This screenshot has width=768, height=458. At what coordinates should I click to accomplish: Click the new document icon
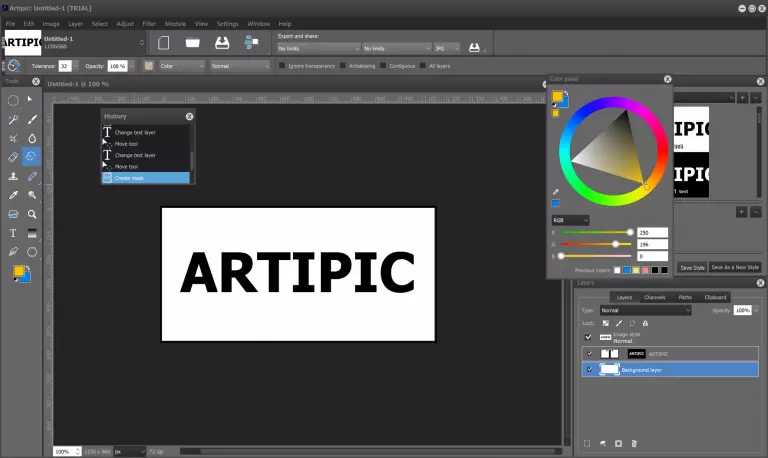(164, 43)
